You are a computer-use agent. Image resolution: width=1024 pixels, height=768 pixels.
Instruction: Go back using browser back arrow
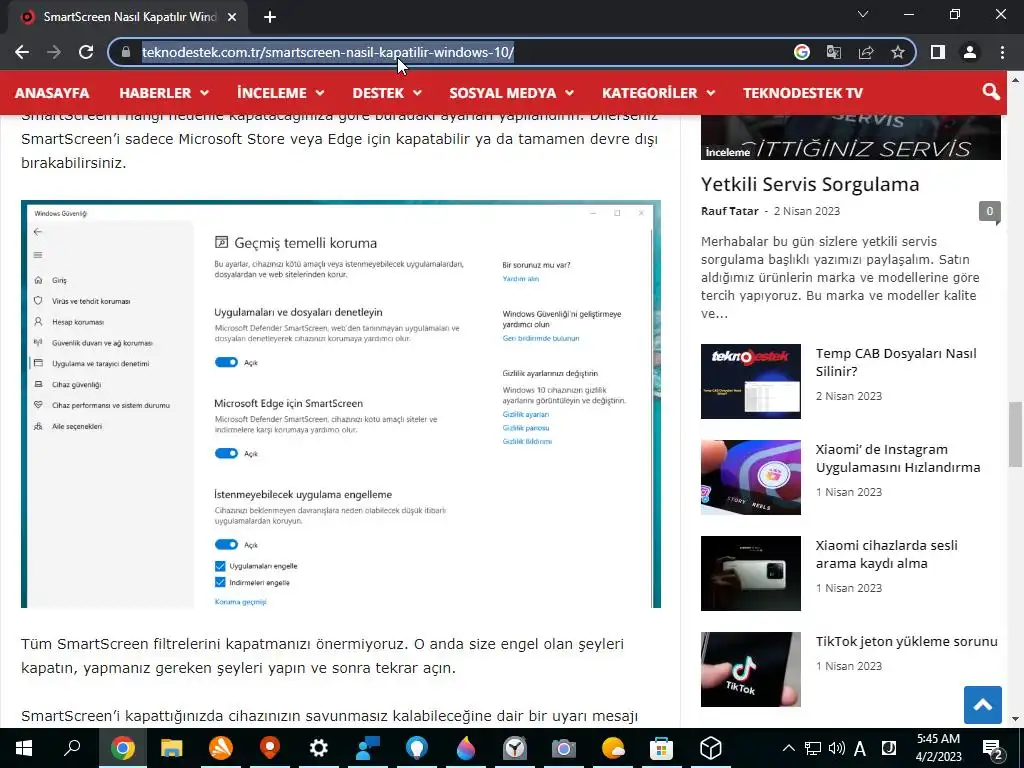click(x=22, y=52)
